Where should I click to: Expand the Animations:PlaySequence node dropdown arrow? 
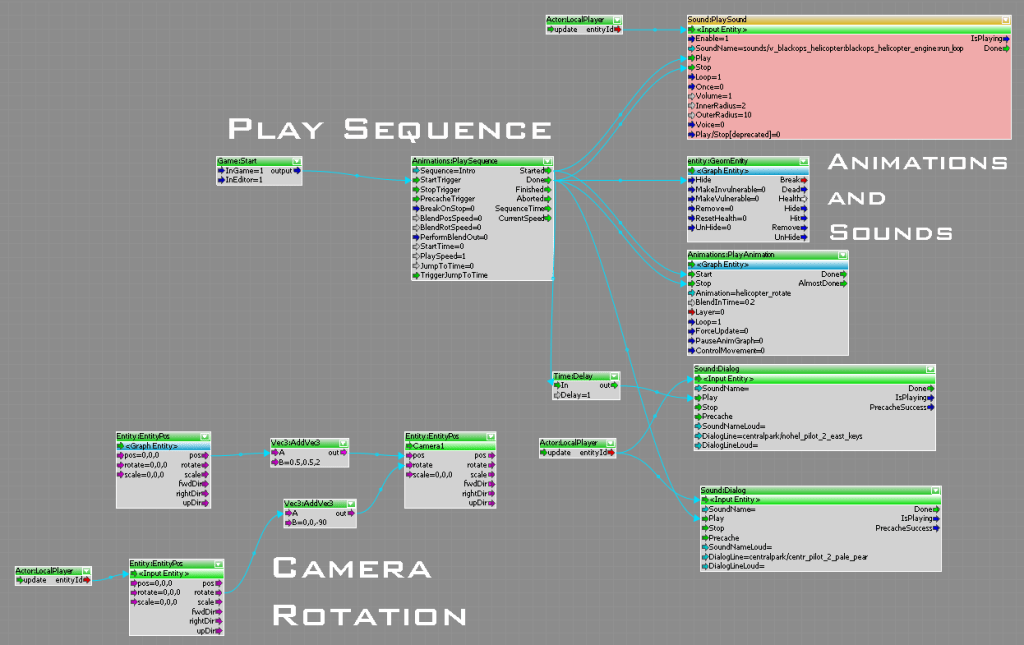pyautogui.click(x=547, y=161)
